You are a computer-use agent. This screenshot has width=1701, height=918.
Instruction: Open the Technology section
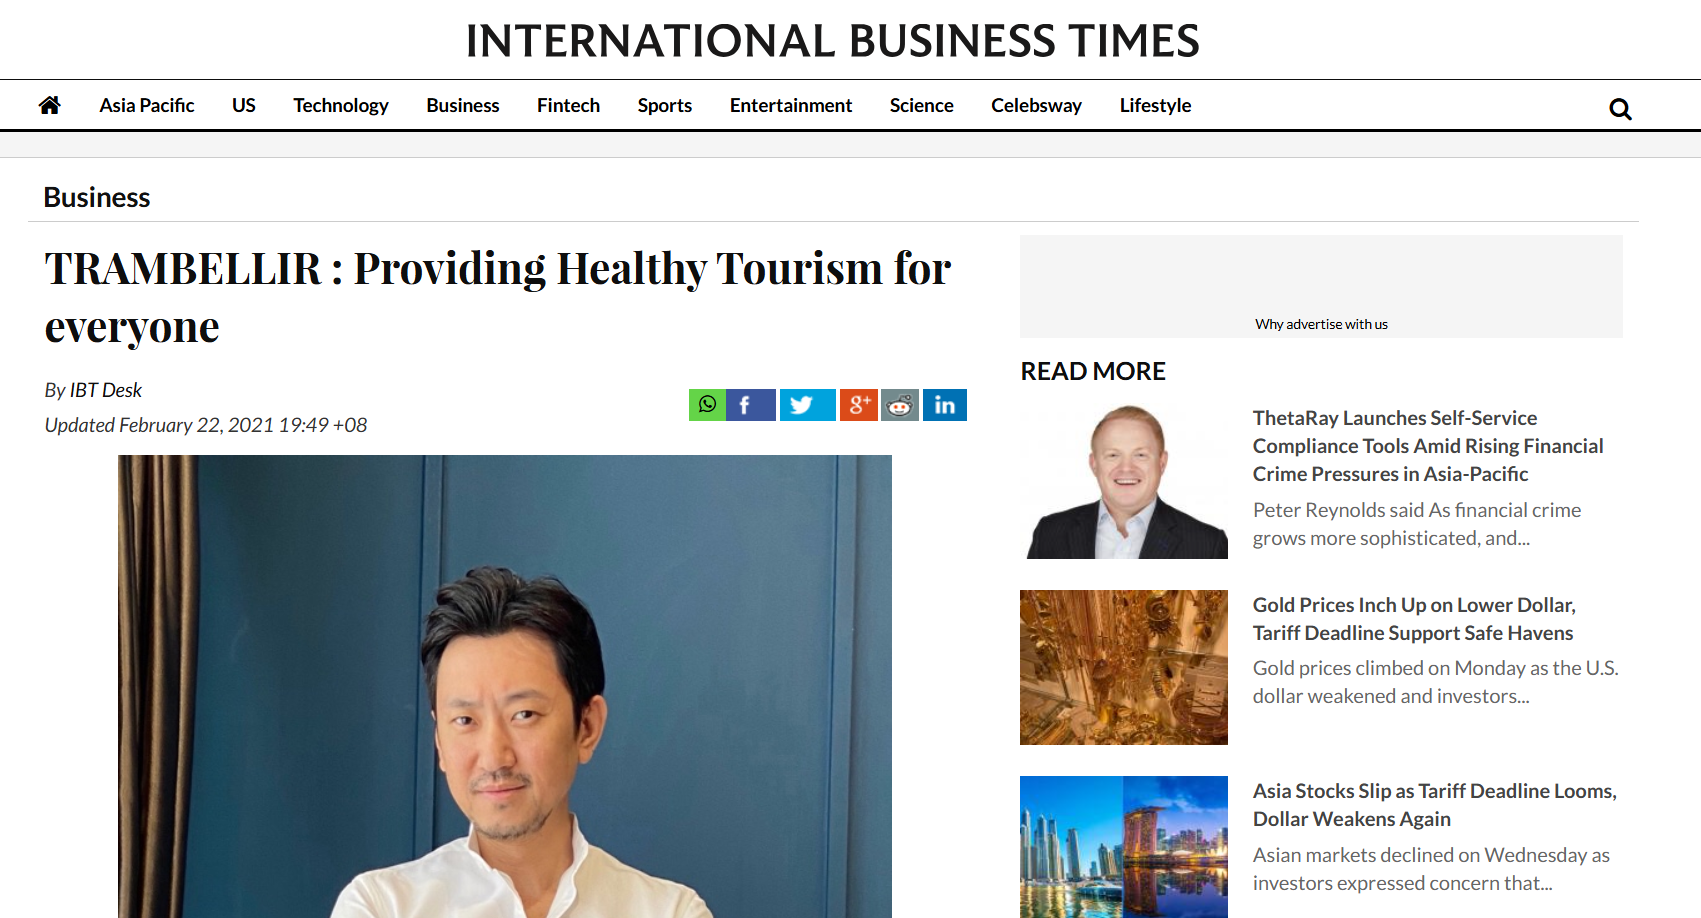341,105
